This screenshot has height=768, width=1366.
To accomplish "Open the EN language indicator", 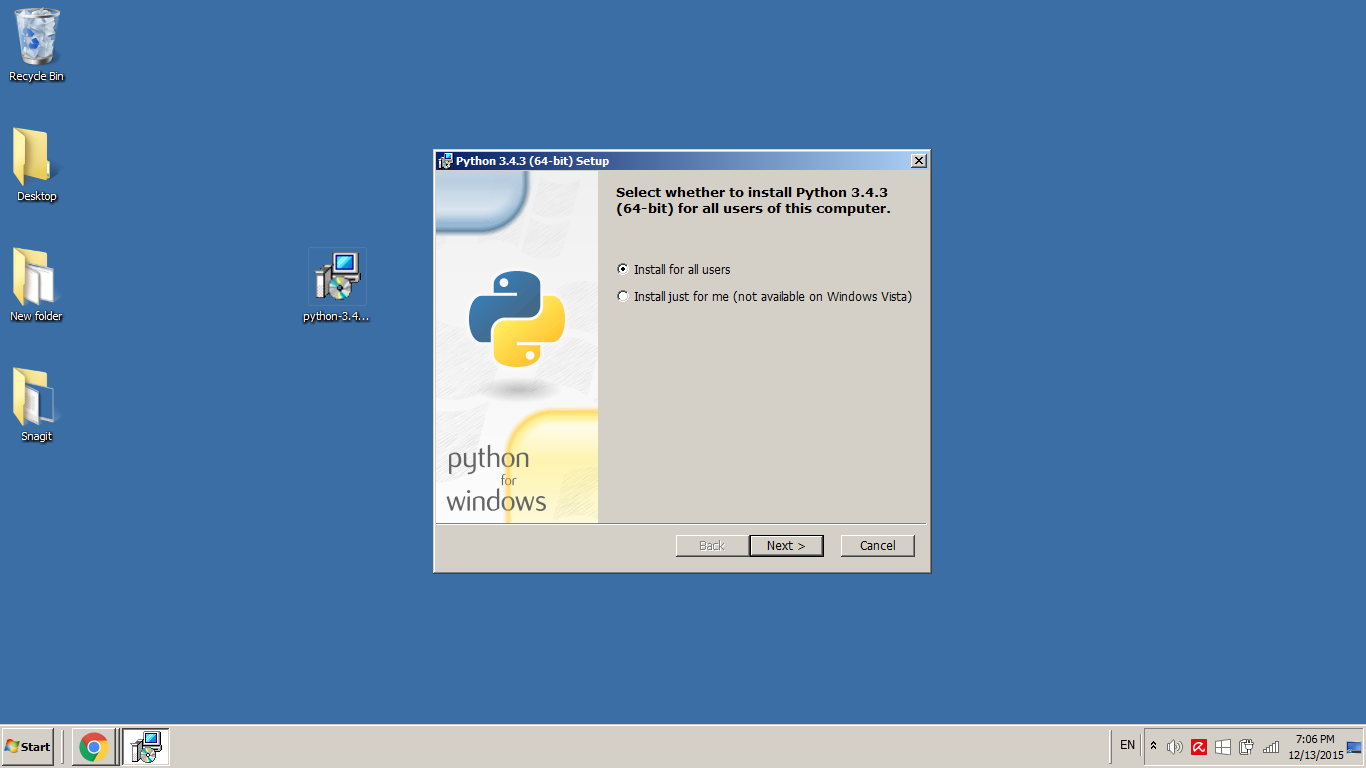I will click(x=1127, y=746).
